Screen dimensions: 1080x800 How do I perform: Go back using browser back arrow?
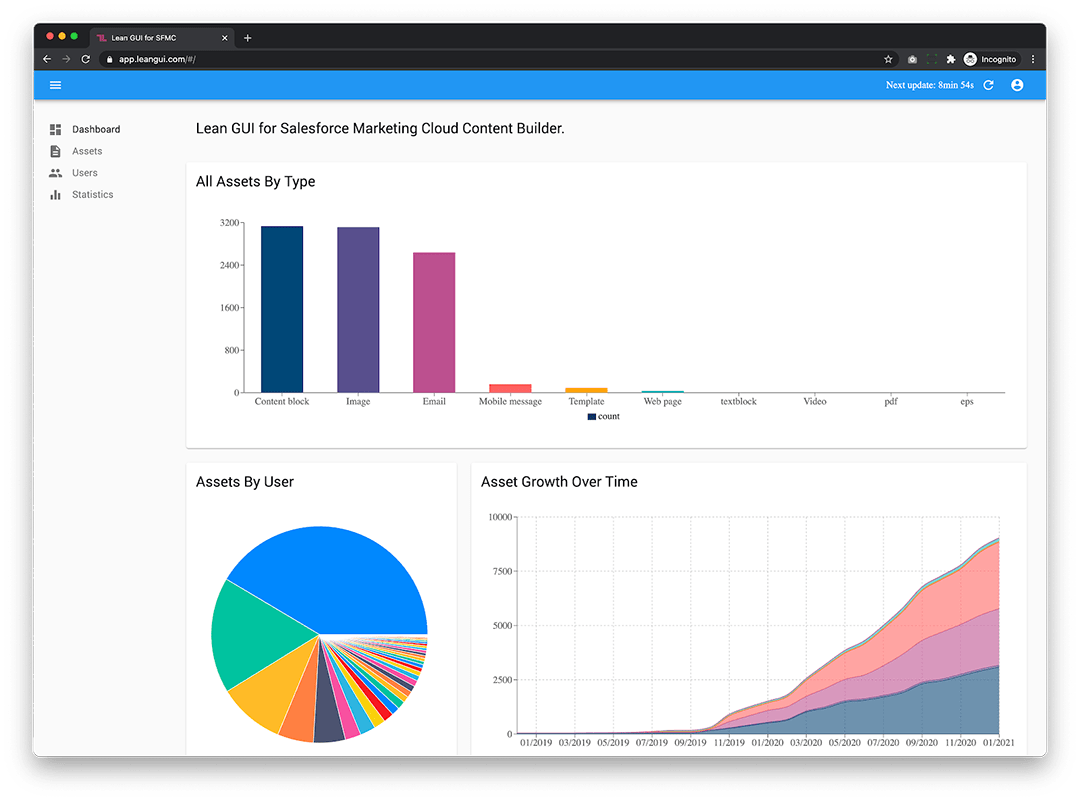coord(47,59)
